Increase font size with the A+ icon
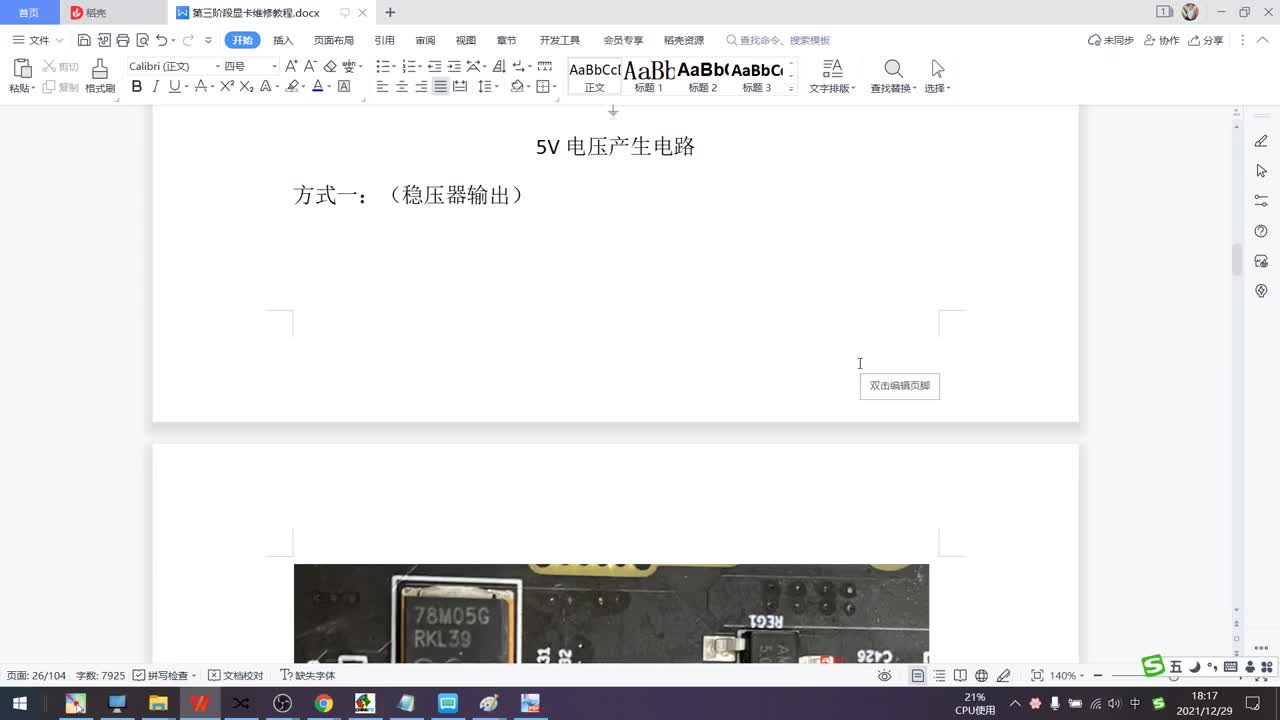 (x=292, y=66)
